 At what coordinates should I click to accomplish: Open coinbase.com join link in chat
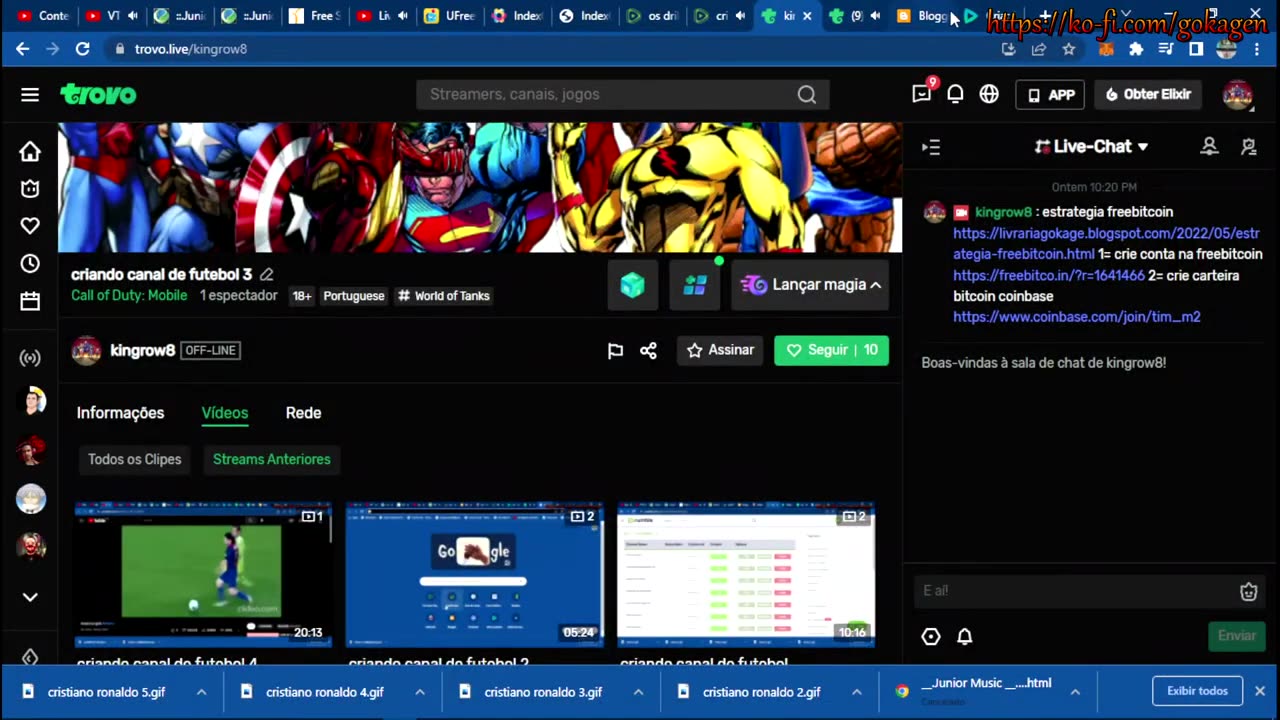1076,316
